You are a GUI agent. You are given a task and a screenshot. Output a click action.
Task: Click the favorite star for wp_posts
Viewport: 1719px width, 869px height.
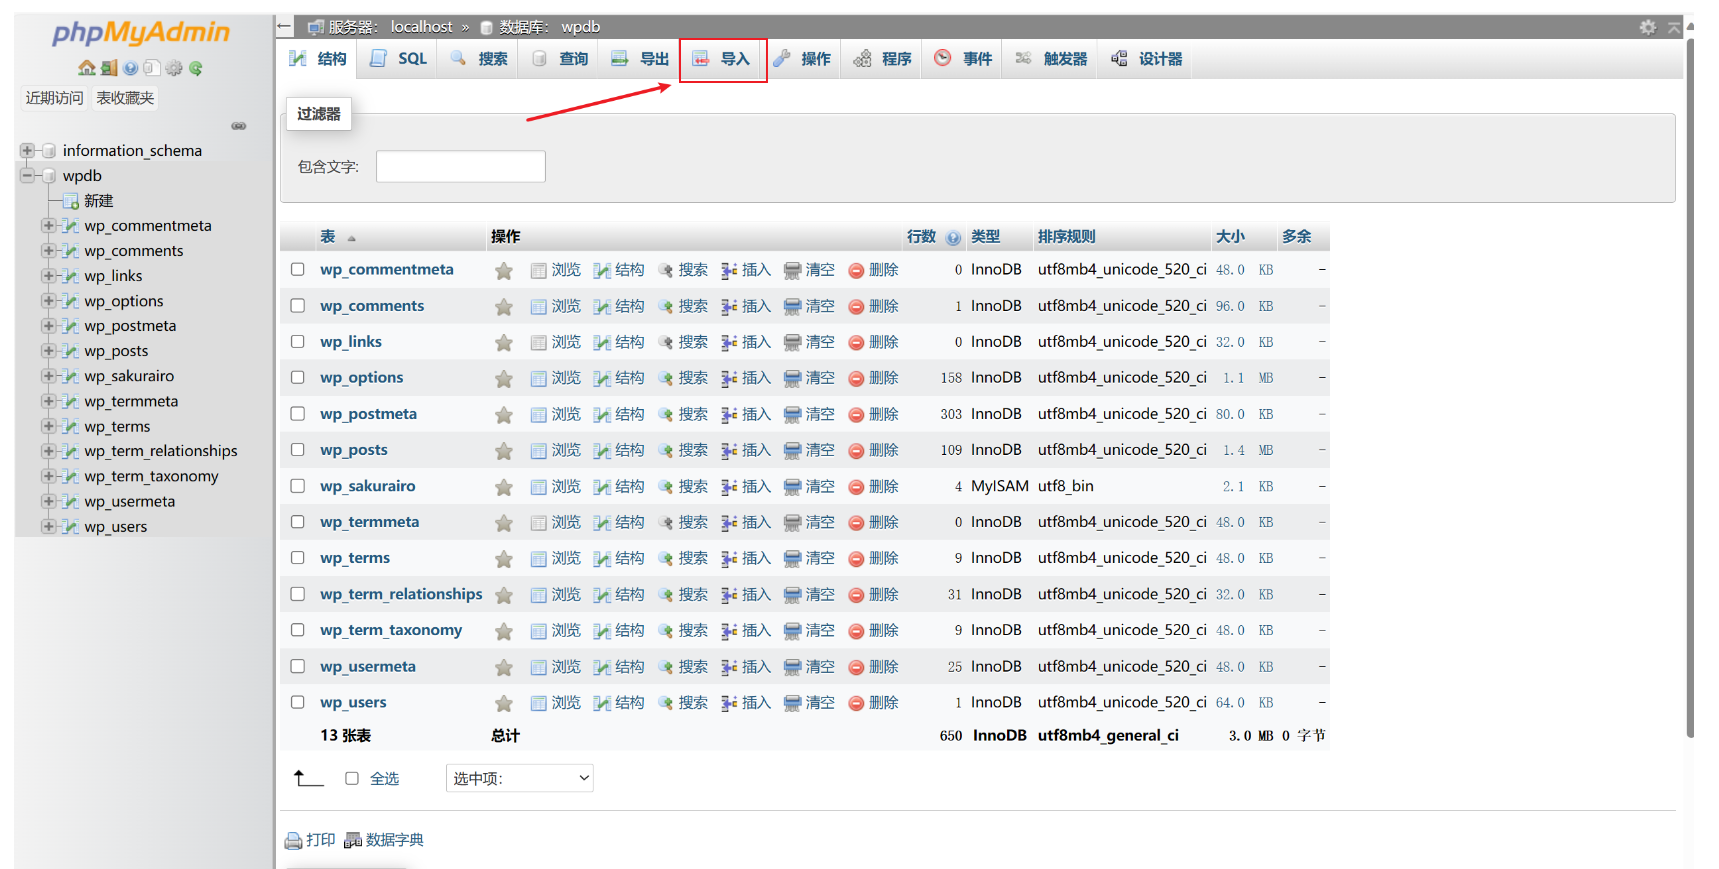click(504, 451)
